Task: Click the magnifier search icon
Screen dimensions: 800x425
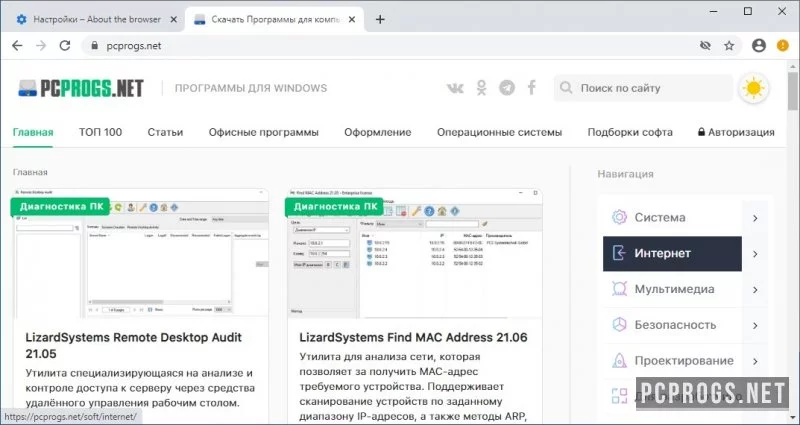Action: [x=566, y=88]
